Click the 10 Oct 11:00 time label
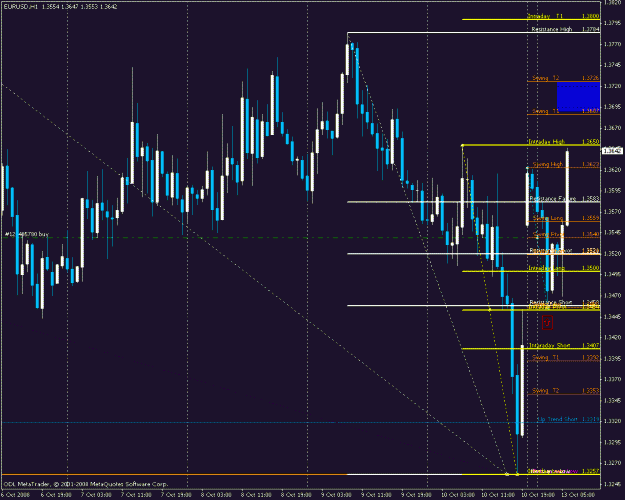 click(x=497, y=495)
